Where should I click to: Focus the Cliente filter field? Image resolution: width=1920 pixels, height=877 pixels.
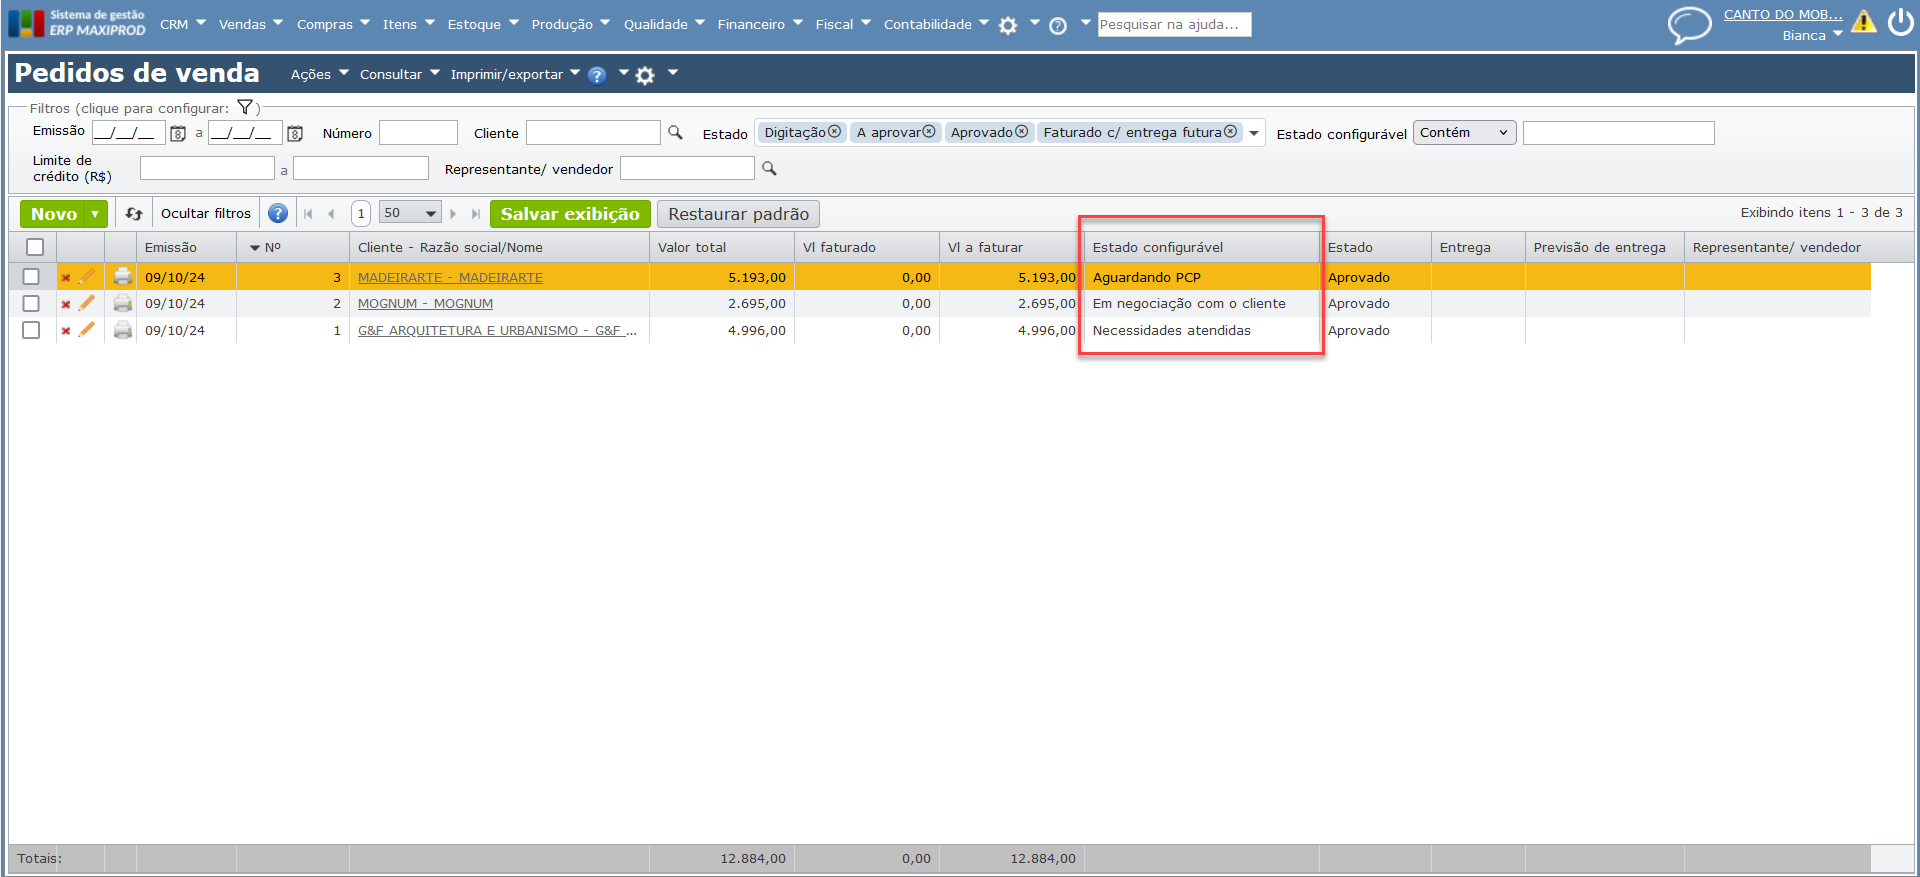click(x=593, y=133)
